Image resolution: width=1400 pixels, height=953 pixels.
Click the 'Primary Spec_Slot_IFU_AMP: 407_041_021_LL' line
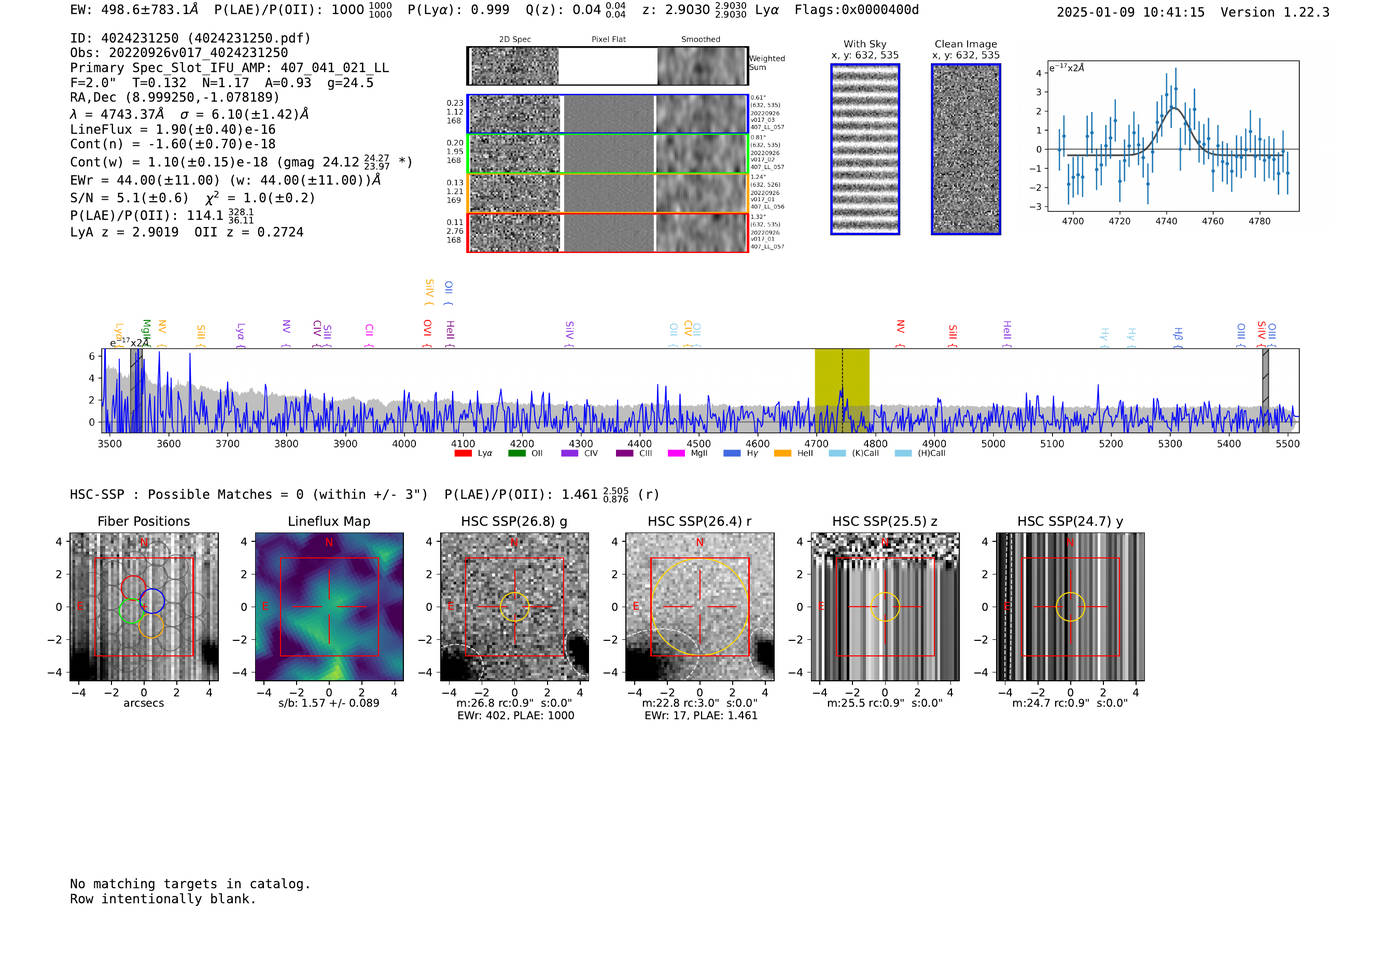click(230, 67)
